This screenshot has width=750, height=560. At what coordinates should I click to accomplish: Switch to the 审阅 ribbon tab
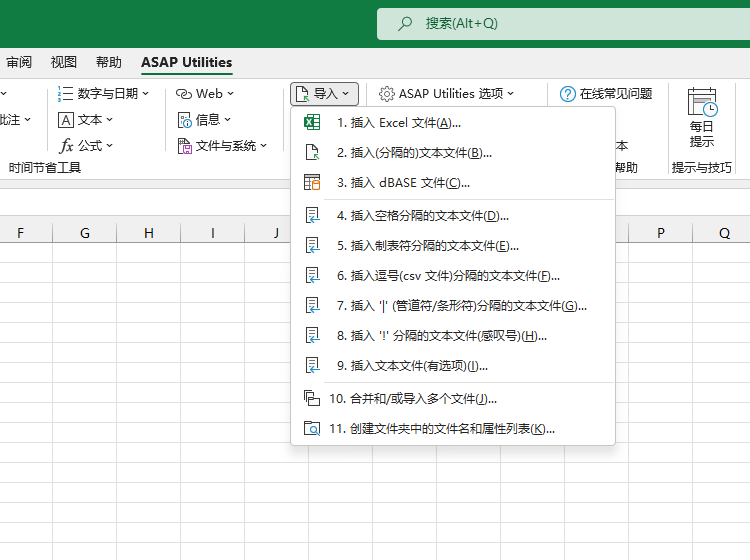click(x=19, y=62)
